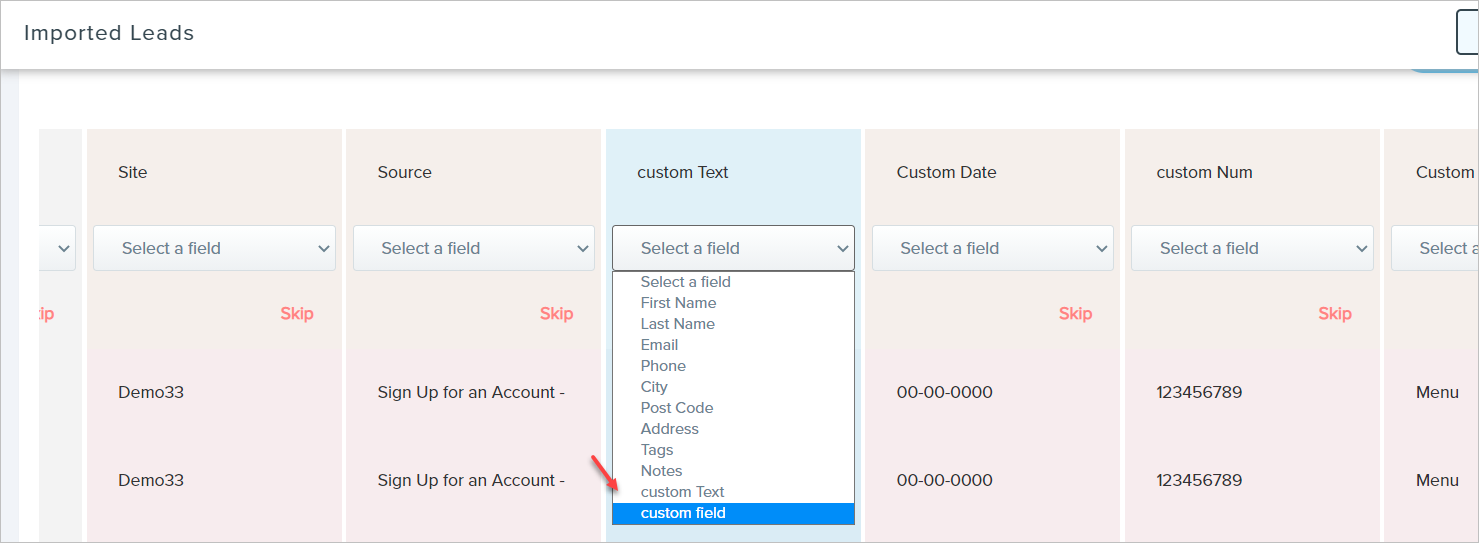Collapse the custom Text field dropdown
The image size is (1479, 543).
(733, 248)
